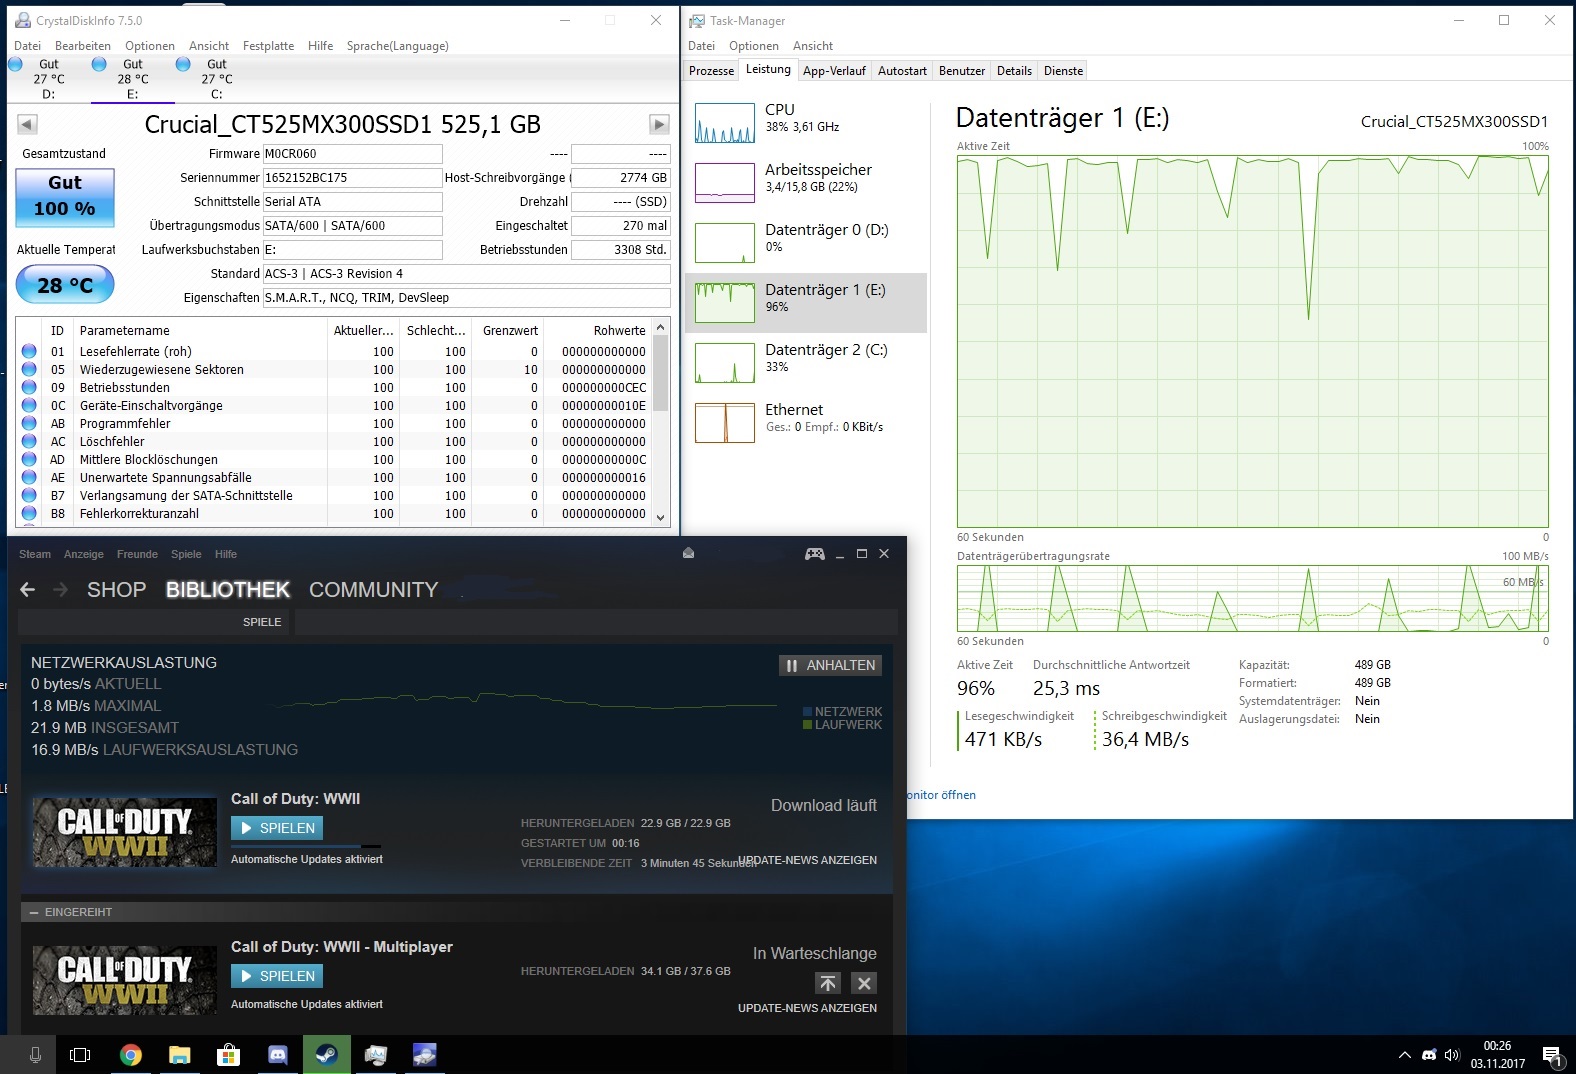The image size is (1576, 1074).
Task: Select drive C: status icon in CrystalDiskInfo
Action: pyautogui.click(x=183, y=65)
